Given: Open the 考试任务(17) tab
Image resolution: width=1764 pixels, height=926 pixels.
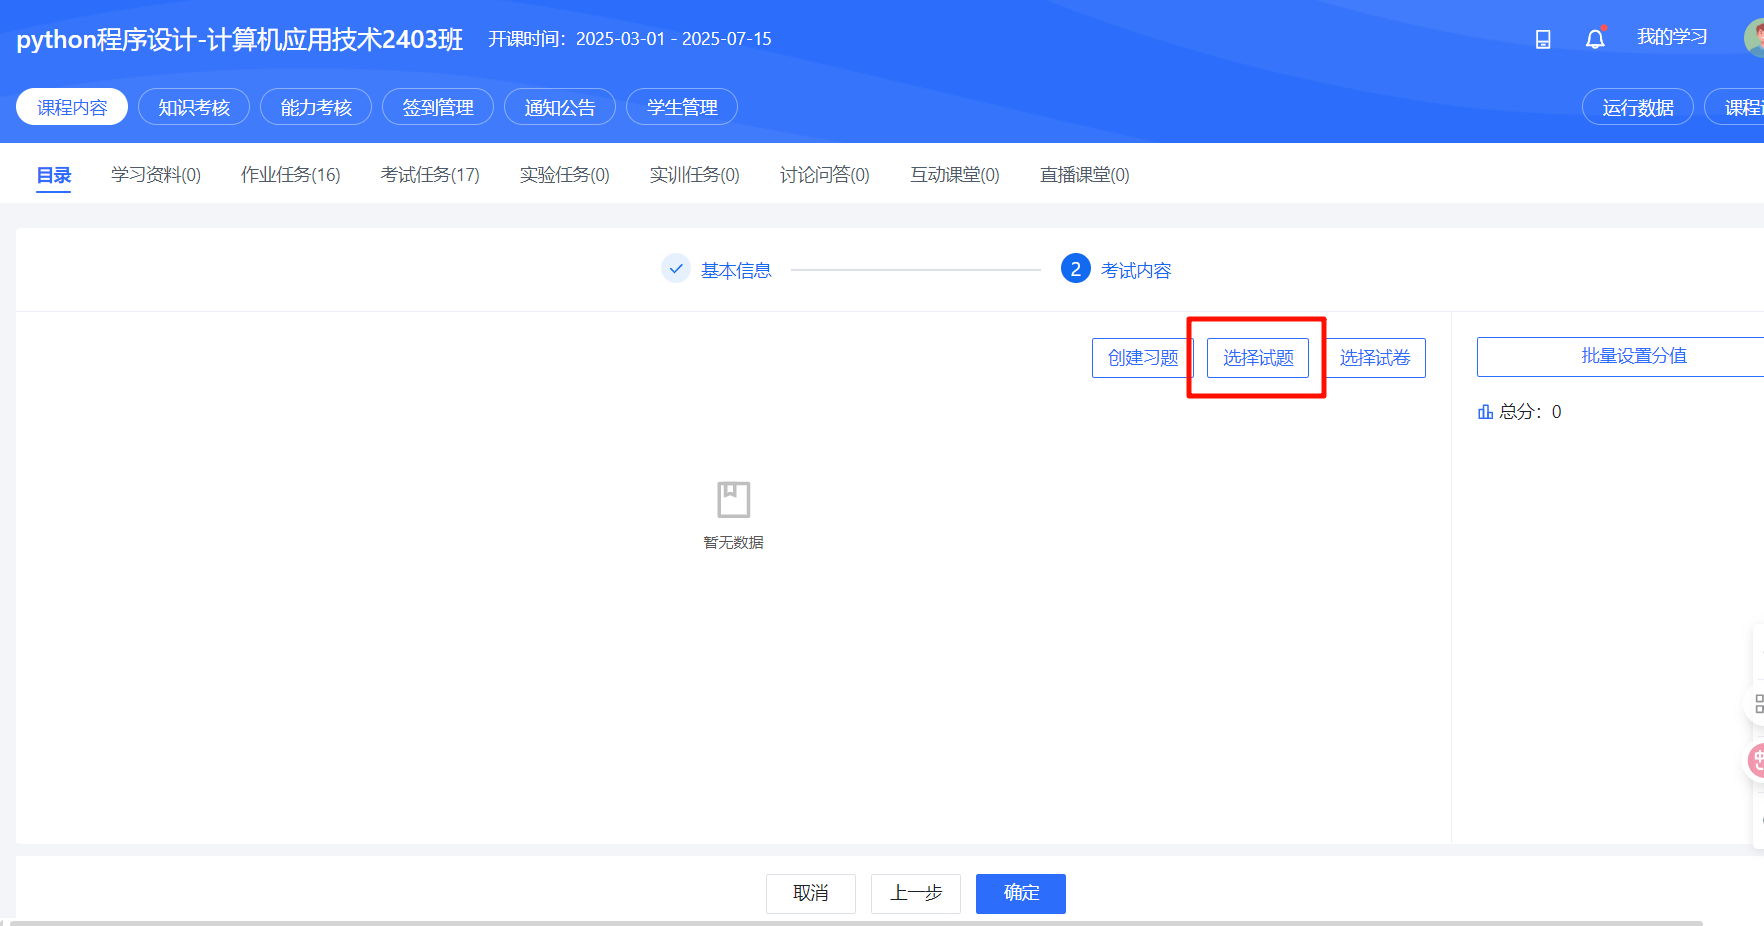Looking at the screenshot, I should (x=430, y=175).
